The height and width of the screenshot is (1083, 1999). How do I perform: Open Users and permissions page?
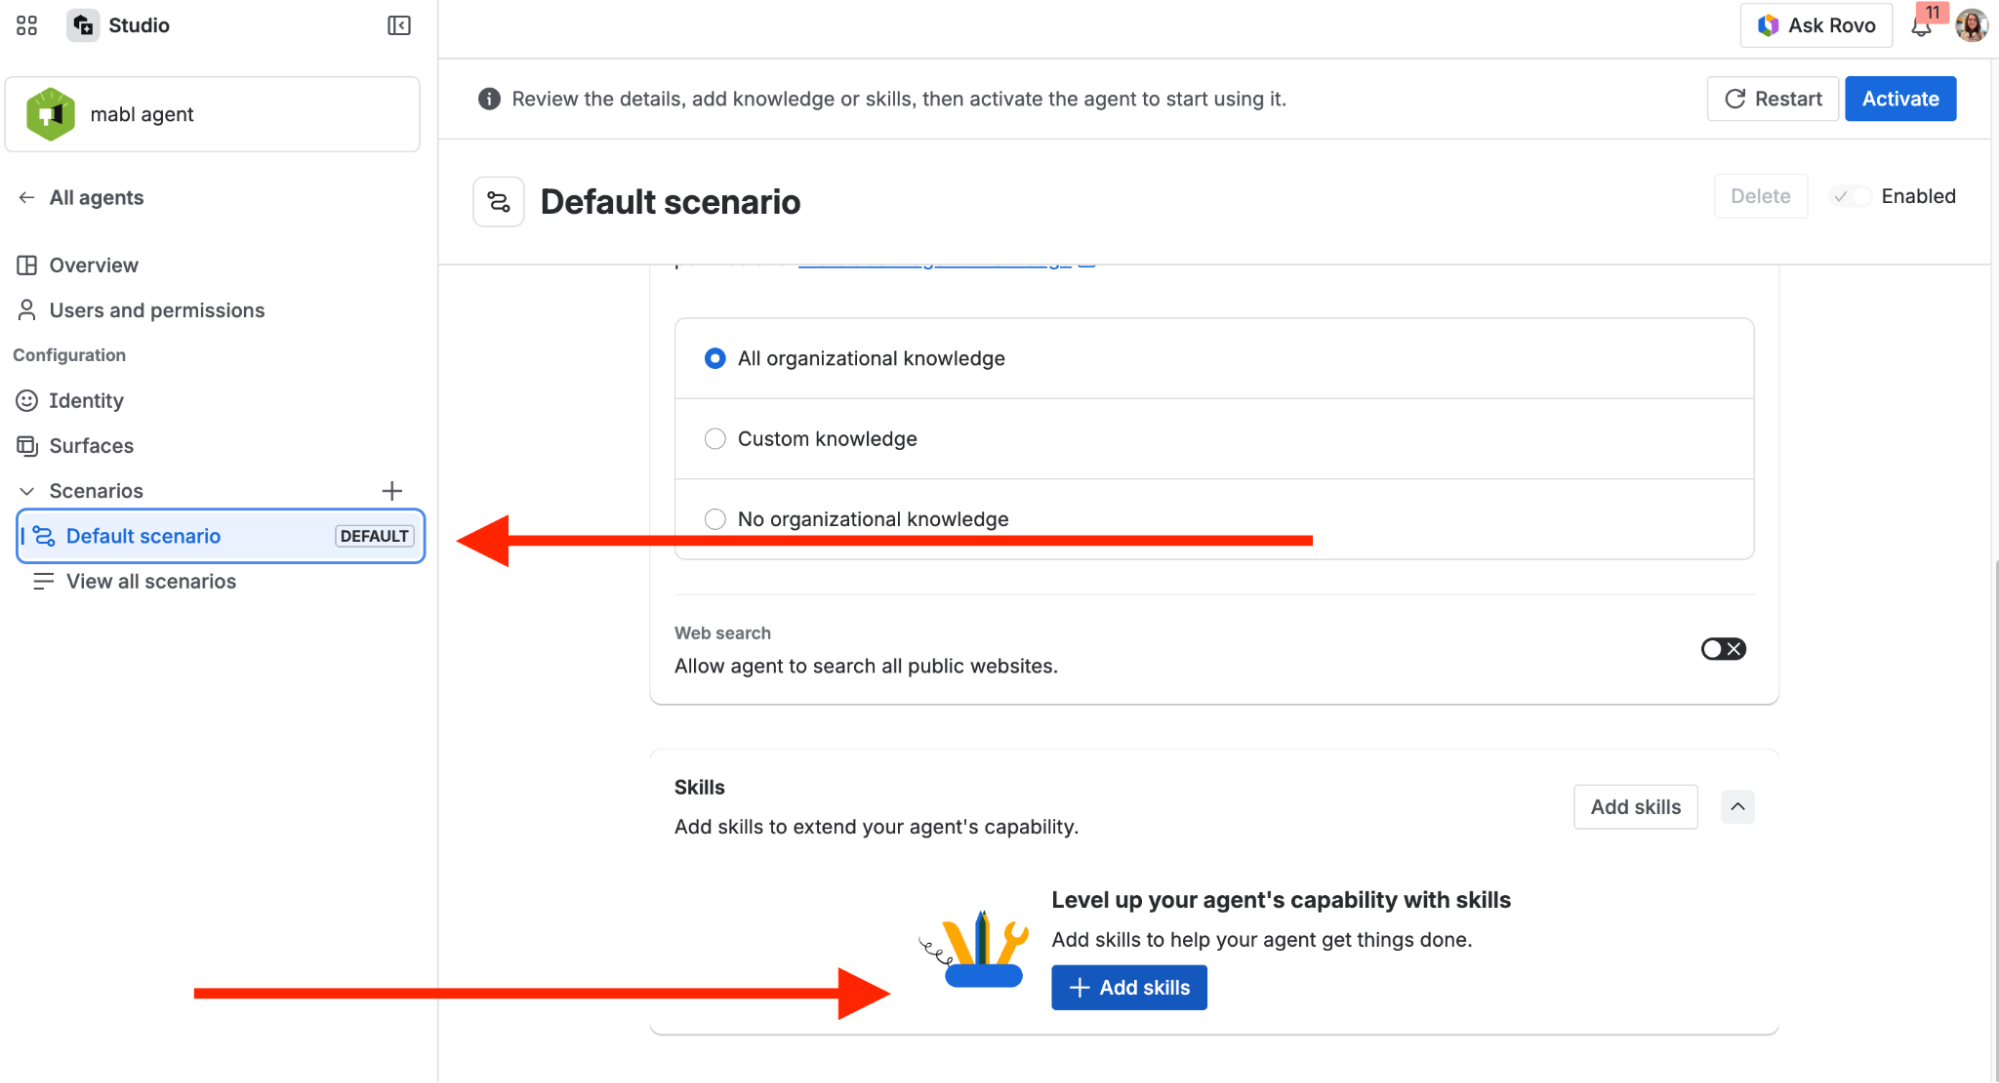157,311
